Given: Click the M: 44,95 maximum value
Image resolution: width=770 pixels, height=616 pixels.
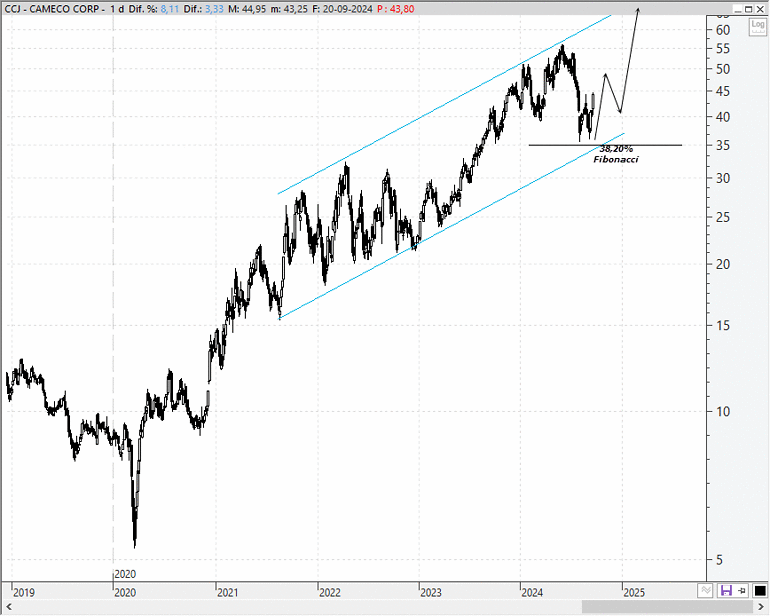Looking at the screenshot, I should point(248,9).
